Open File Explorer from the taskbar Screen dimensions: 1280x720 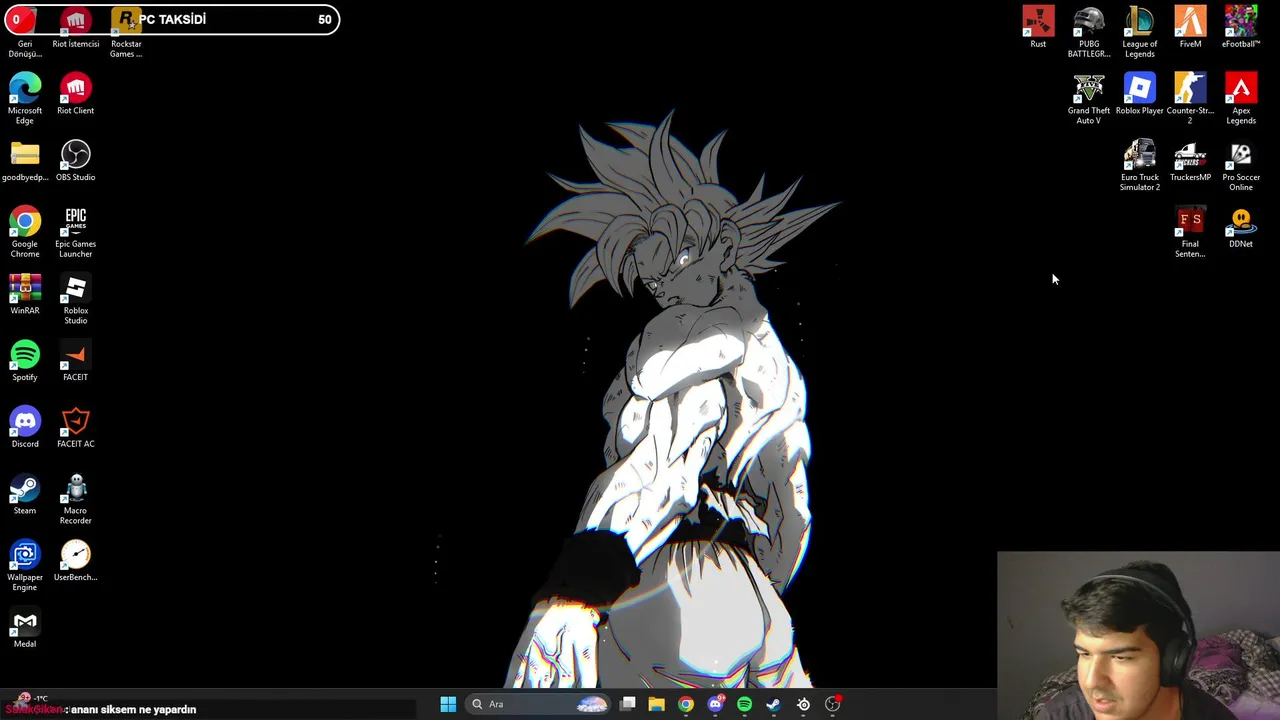[657, 704]
